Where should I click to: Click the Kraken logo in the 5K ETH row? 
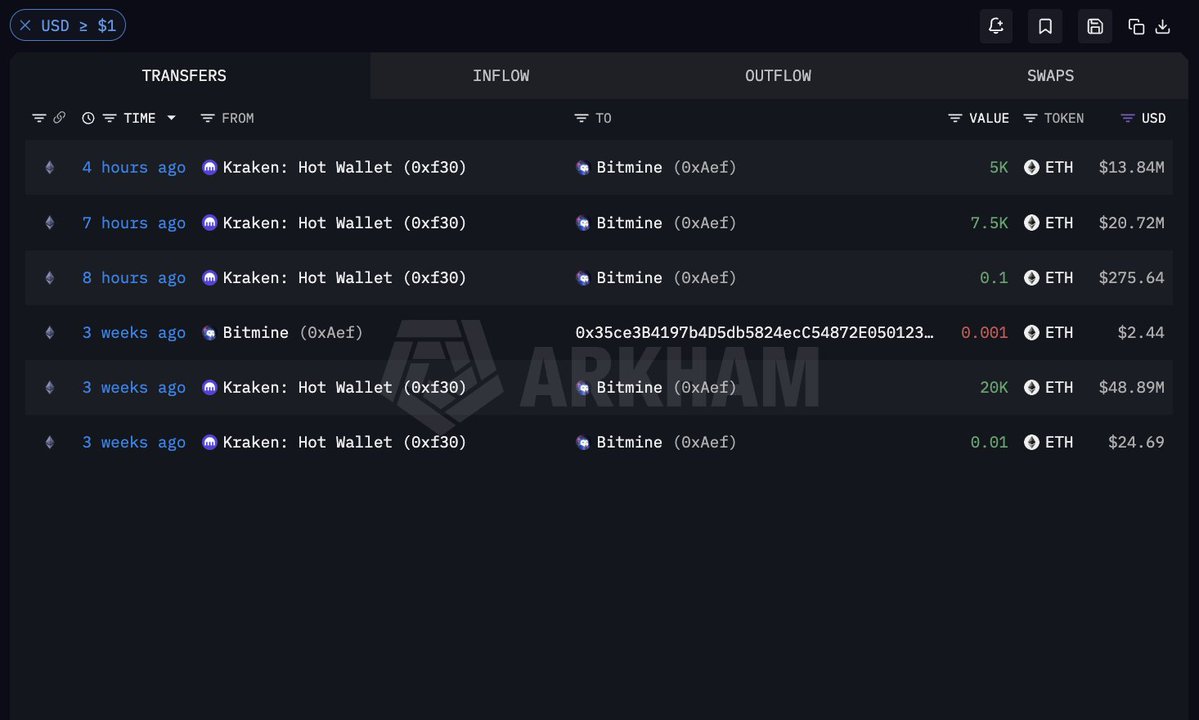[x=210, y=167]
